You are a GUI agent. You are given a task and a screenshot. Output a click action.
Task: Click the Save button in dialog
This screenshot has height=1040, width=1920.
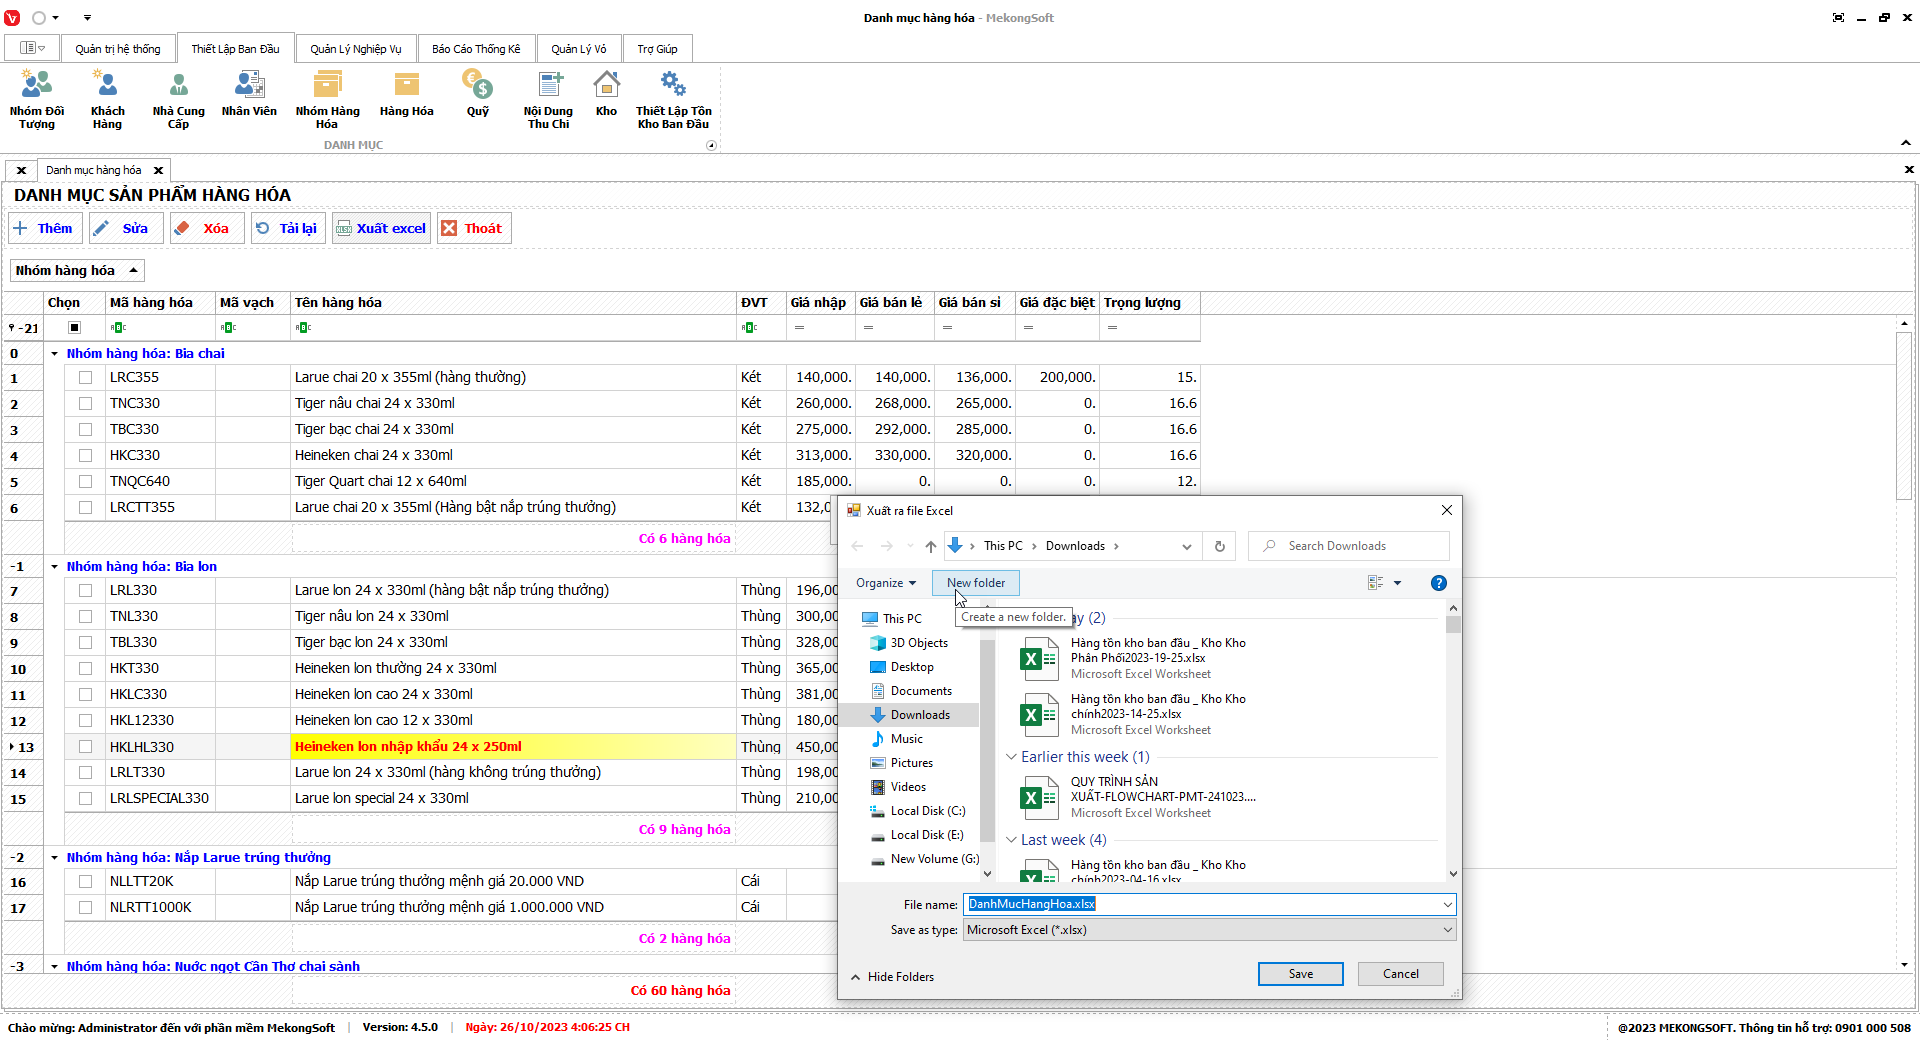coord(1300,974)
